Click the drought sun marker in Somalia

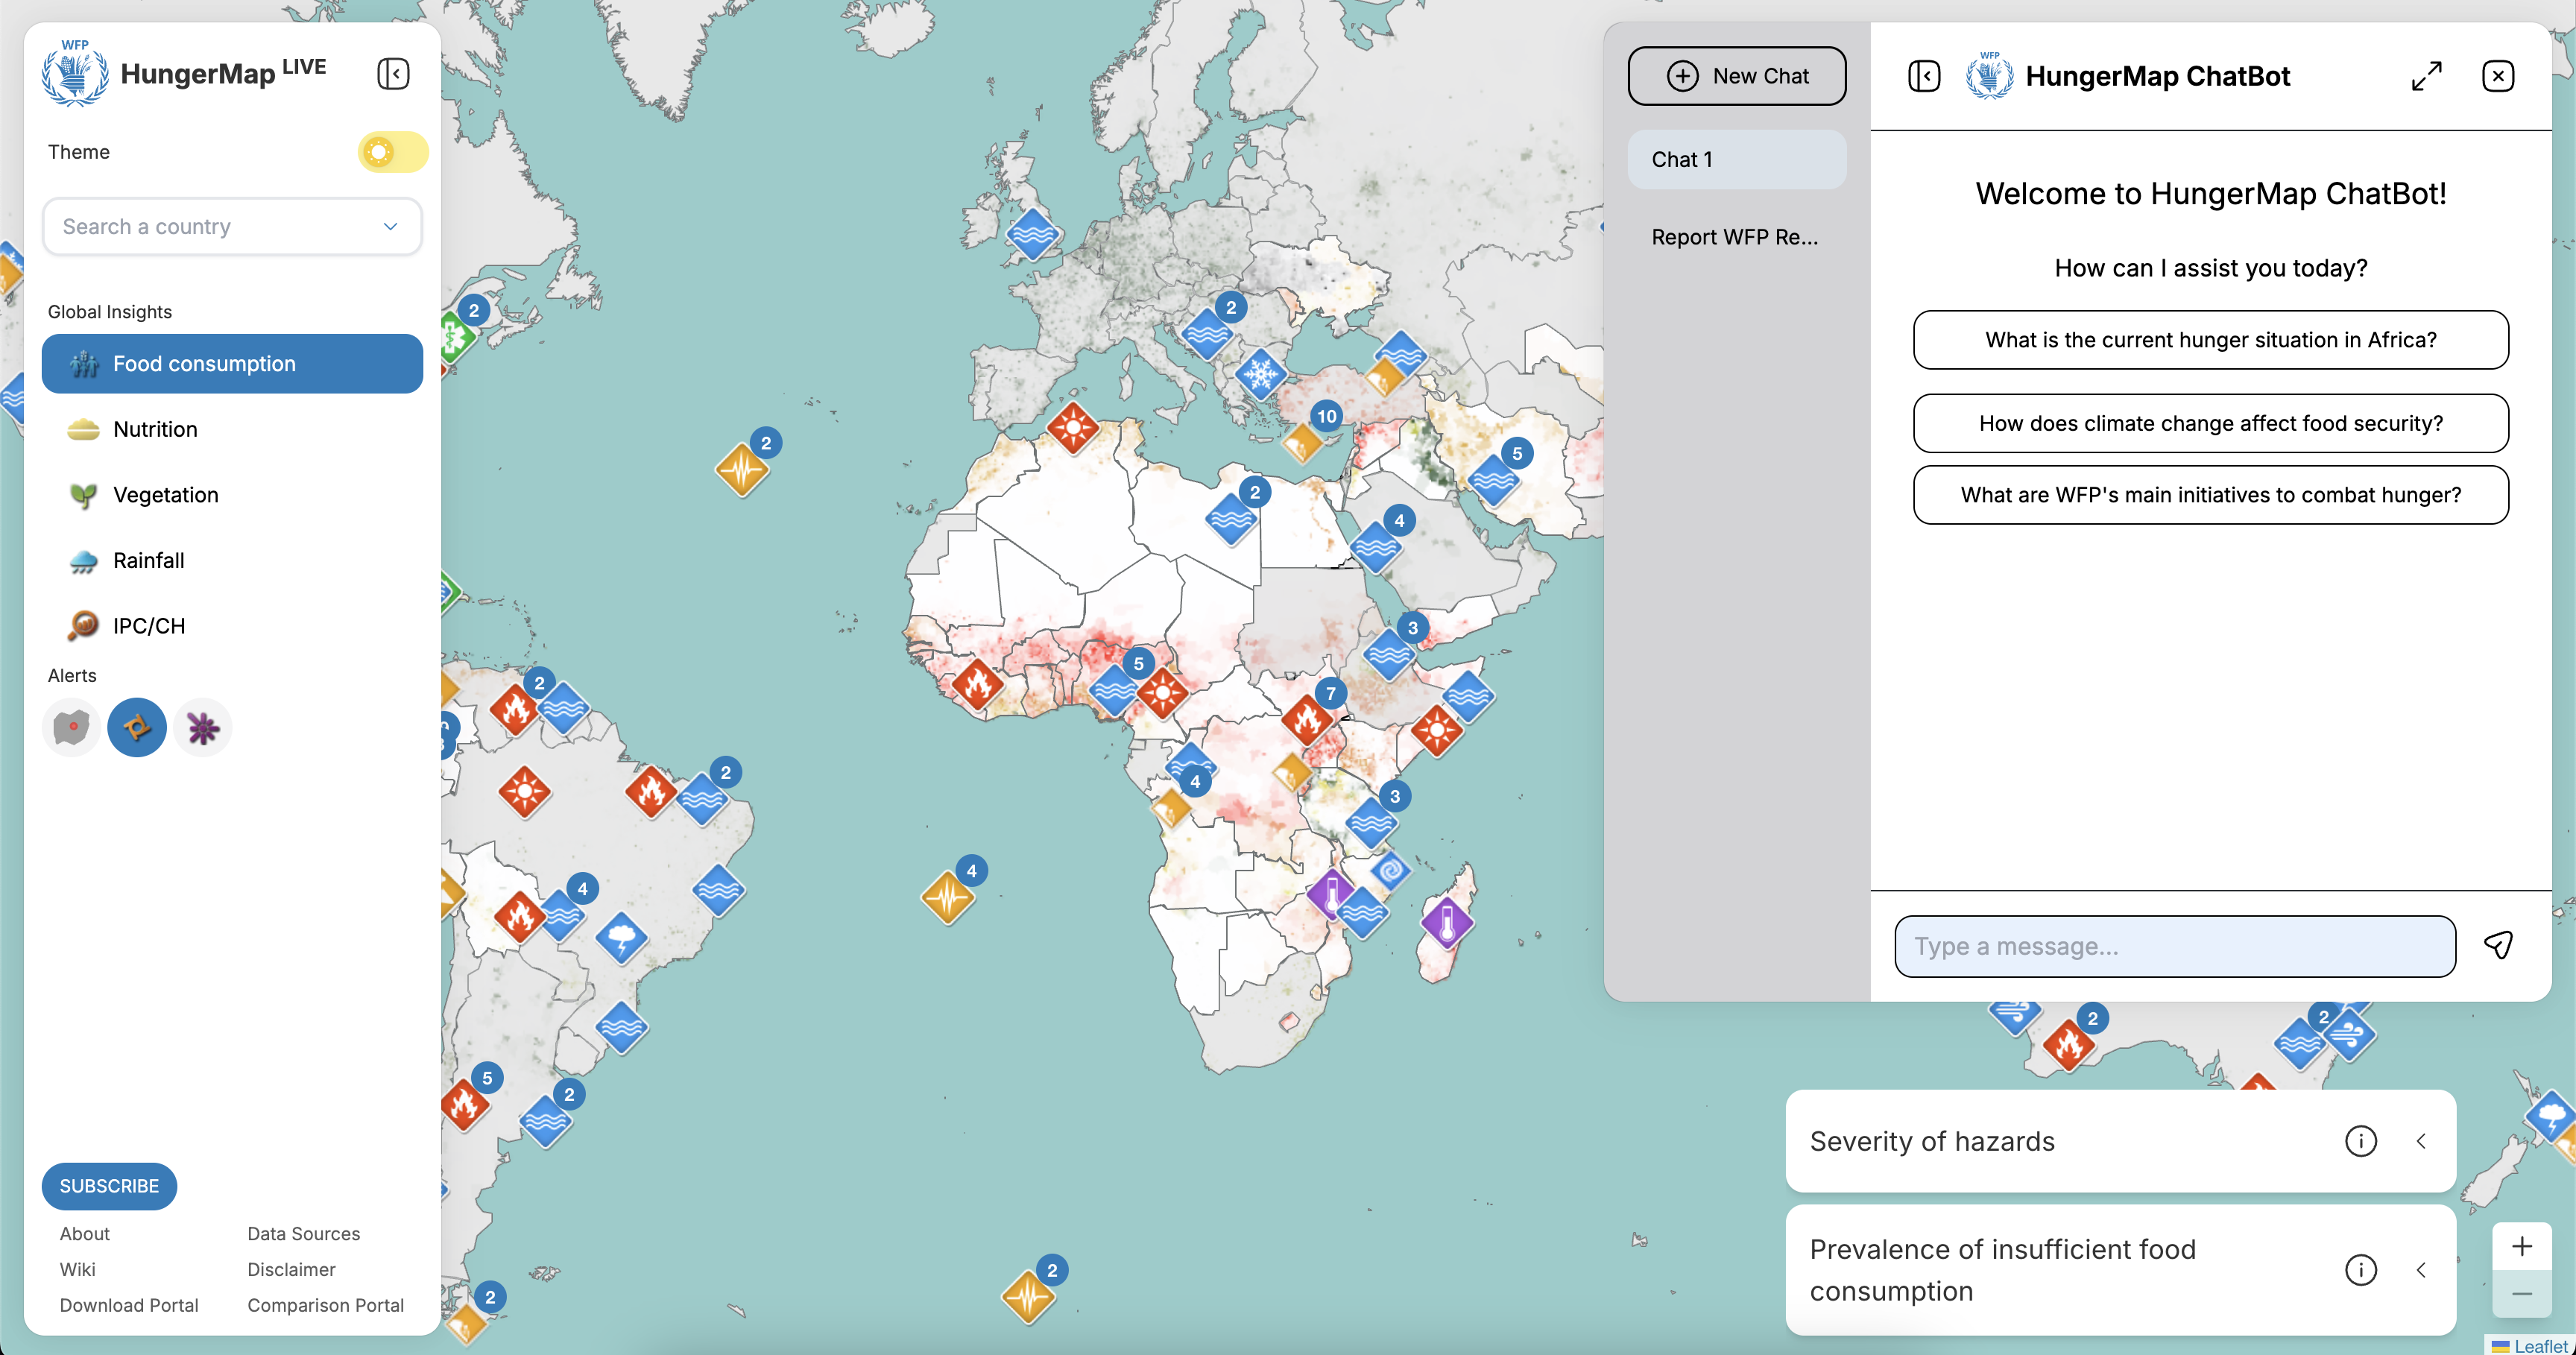[1437, 730]
